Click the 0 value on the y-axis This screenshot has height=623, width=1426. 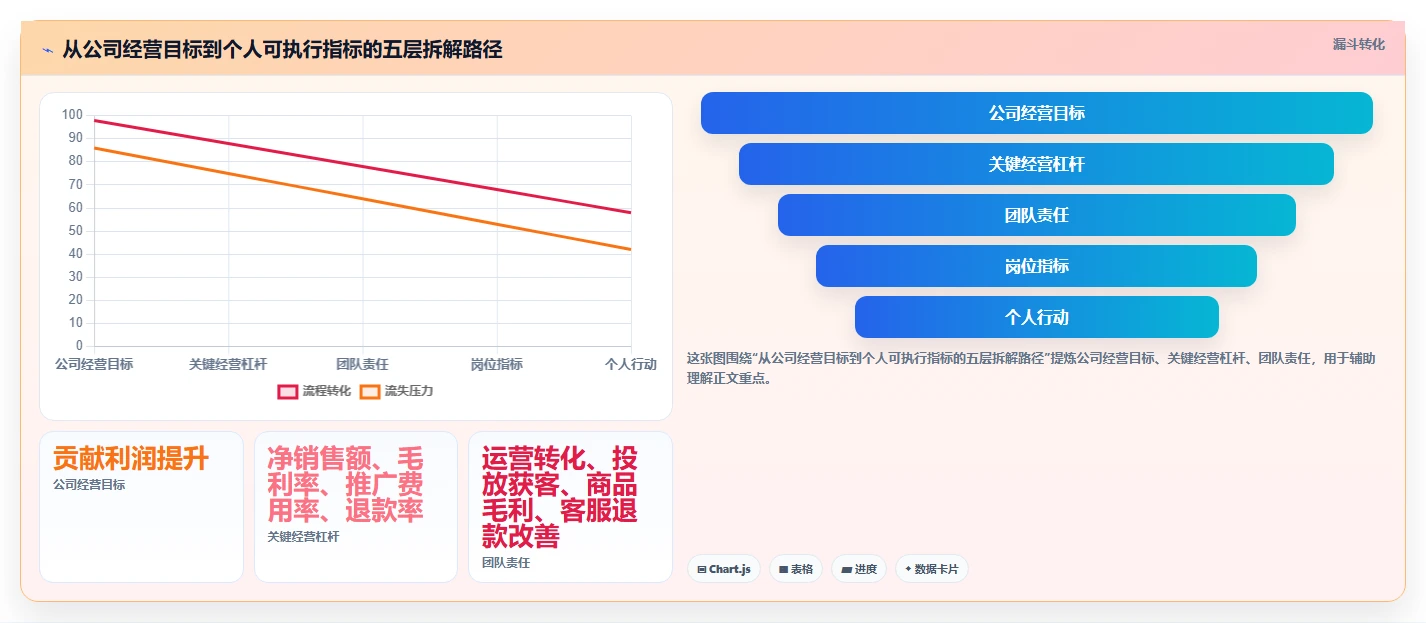tap(79, 346)
